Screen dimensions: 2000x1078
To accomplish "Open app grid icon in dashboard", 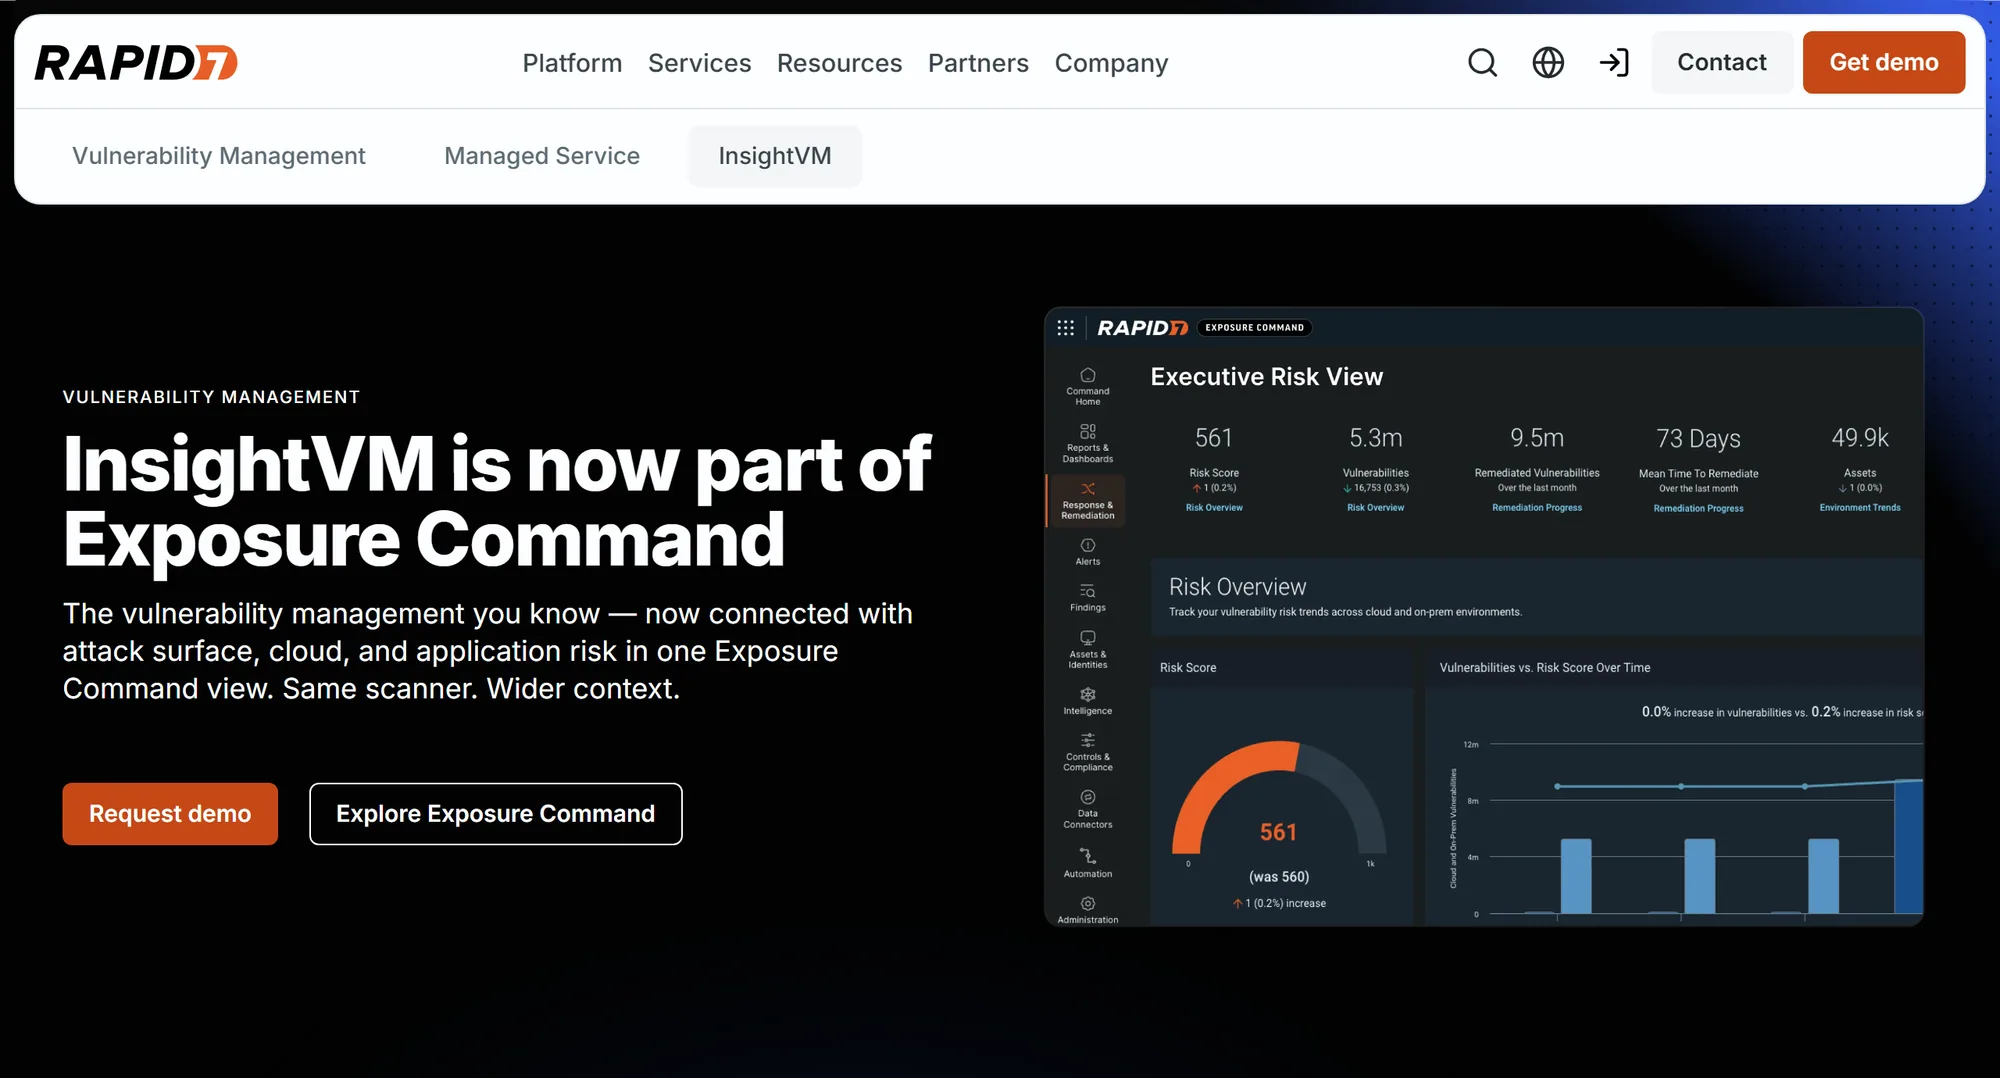I will click(1066, 327).
